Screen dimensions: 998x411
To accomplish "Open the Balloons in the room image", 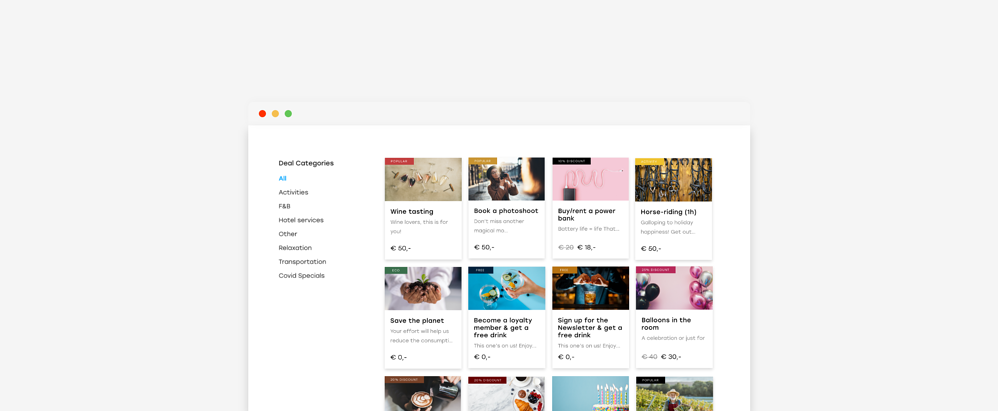I will point(674,288).
